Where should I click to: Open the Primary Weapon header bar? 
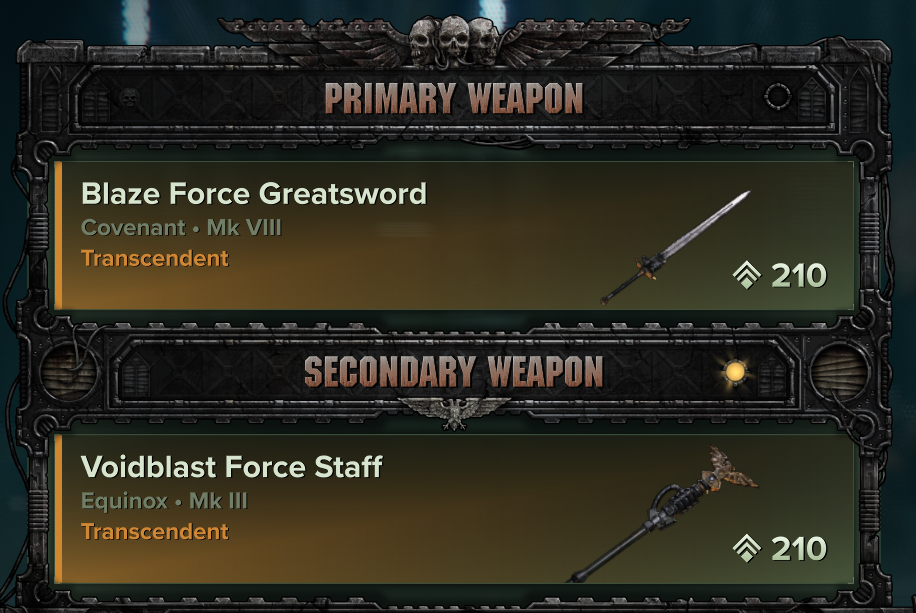tap(454, 98)
